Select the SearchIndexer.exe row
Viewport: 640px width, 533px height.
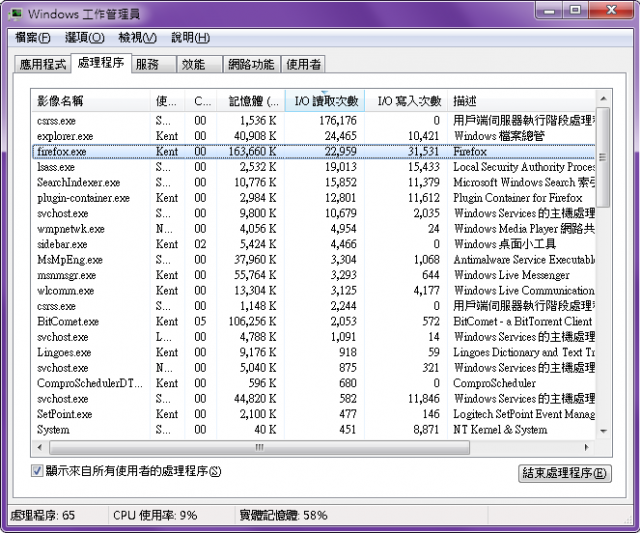coord(313,182)
